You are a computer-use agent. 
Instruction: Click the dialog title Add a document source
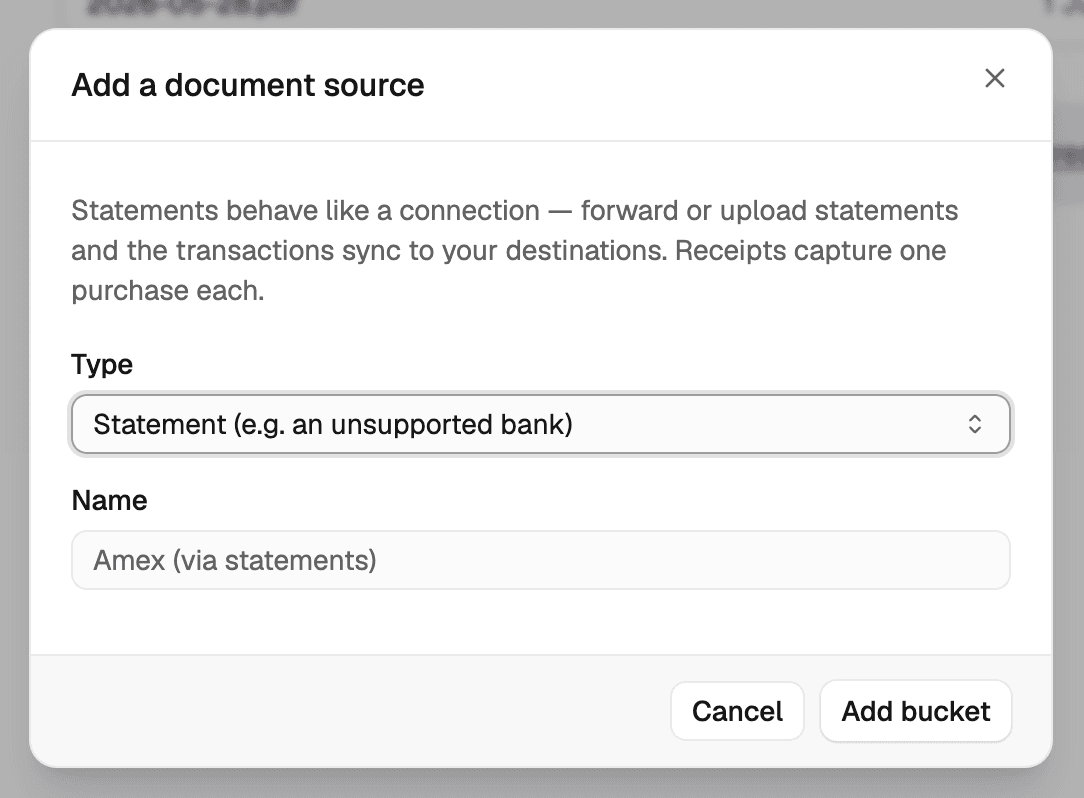click(x=247, y=85)
